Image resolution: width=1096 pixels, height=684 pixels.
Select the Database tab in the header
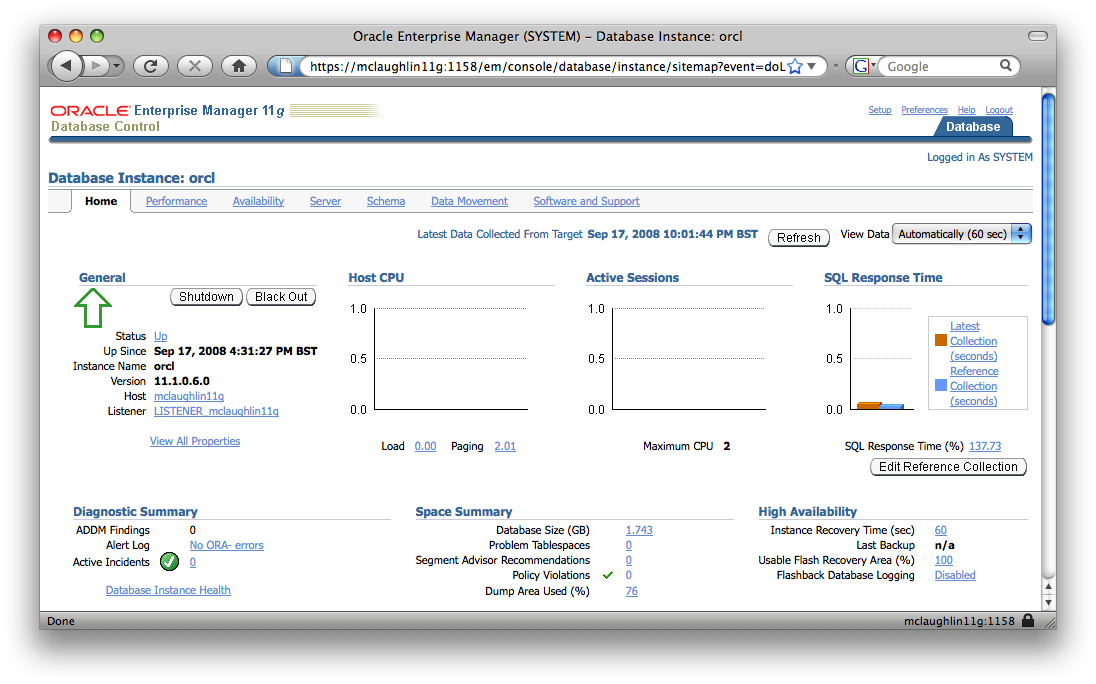pos(973,126)
